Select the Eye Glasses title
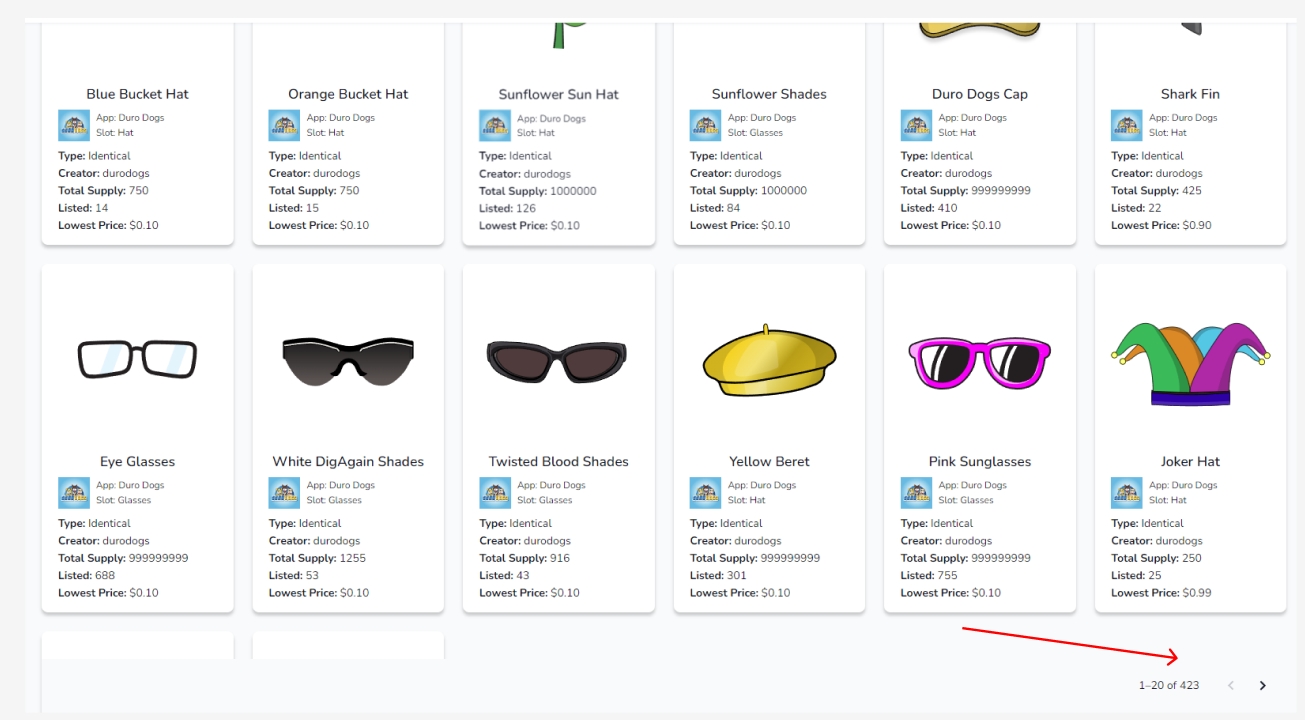The image size is (1305, 720). [x=138, y=462]
